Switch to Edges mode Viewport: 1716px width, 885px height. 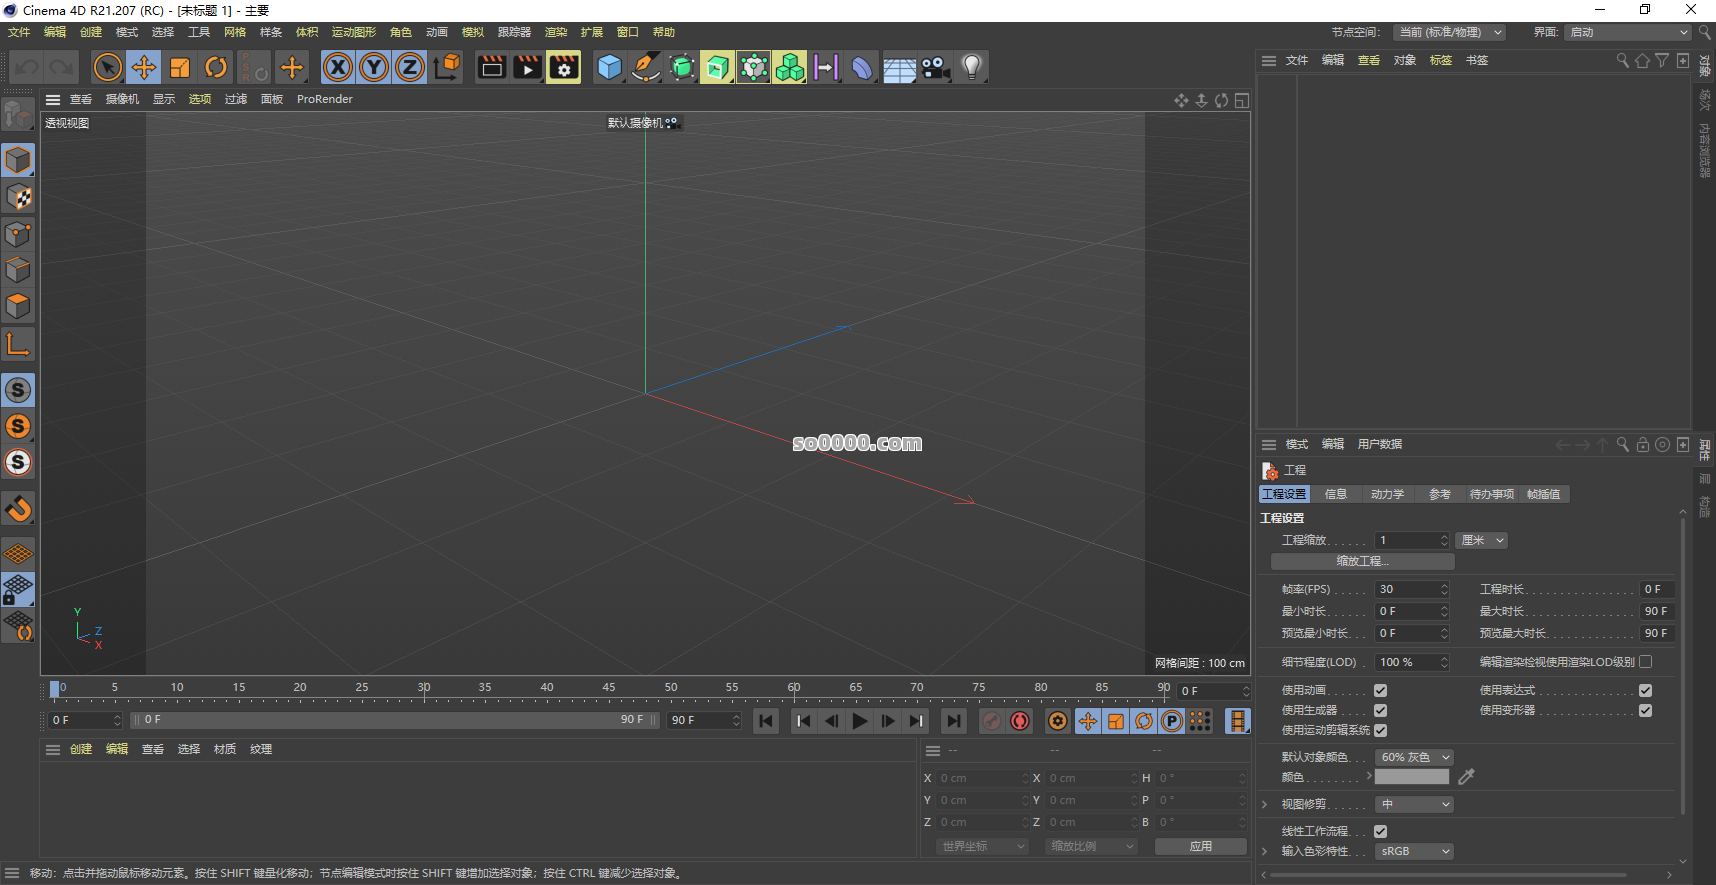pos(18,270)
